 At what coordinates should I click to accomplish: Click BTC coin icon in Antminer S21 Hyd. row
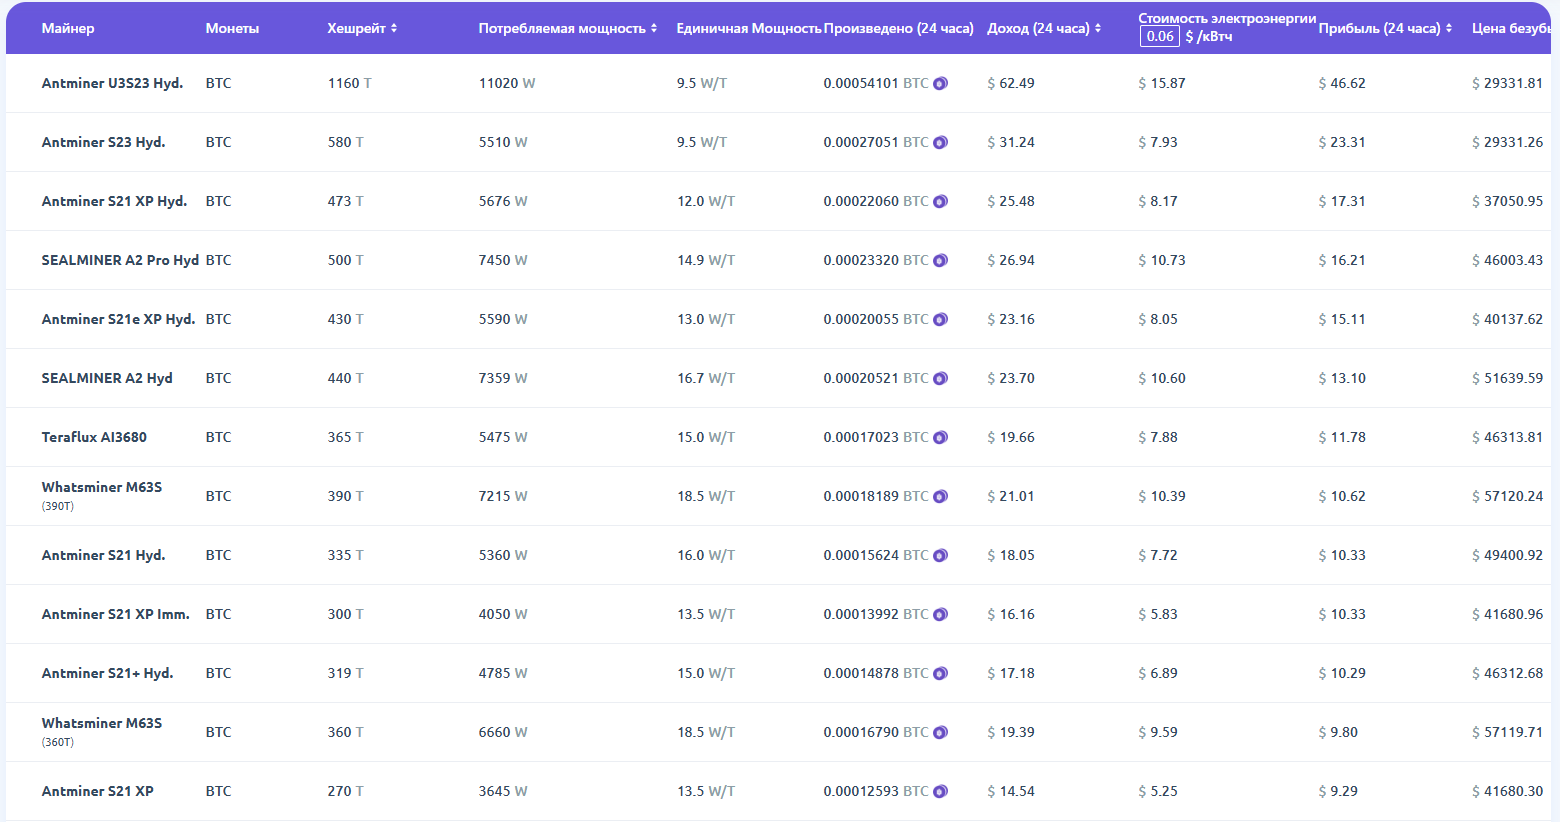click(940, 556)
